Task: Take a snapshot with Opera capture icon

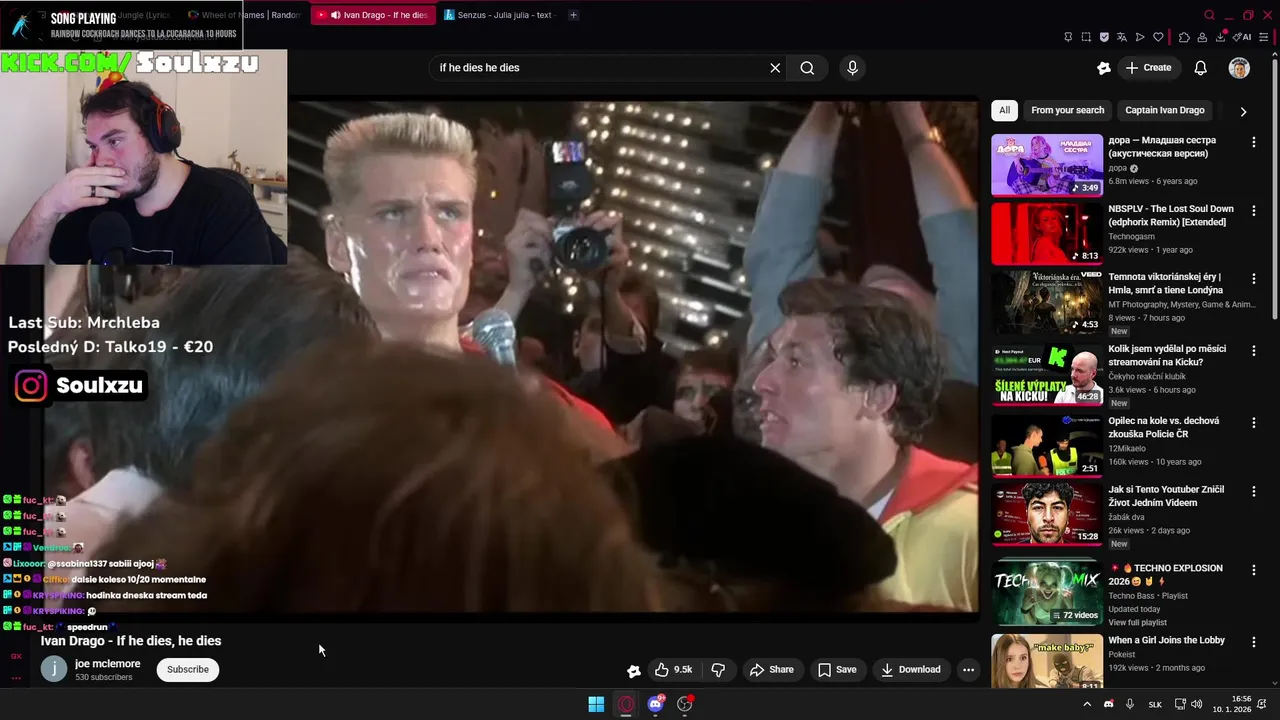Action: pos(1086,37)
